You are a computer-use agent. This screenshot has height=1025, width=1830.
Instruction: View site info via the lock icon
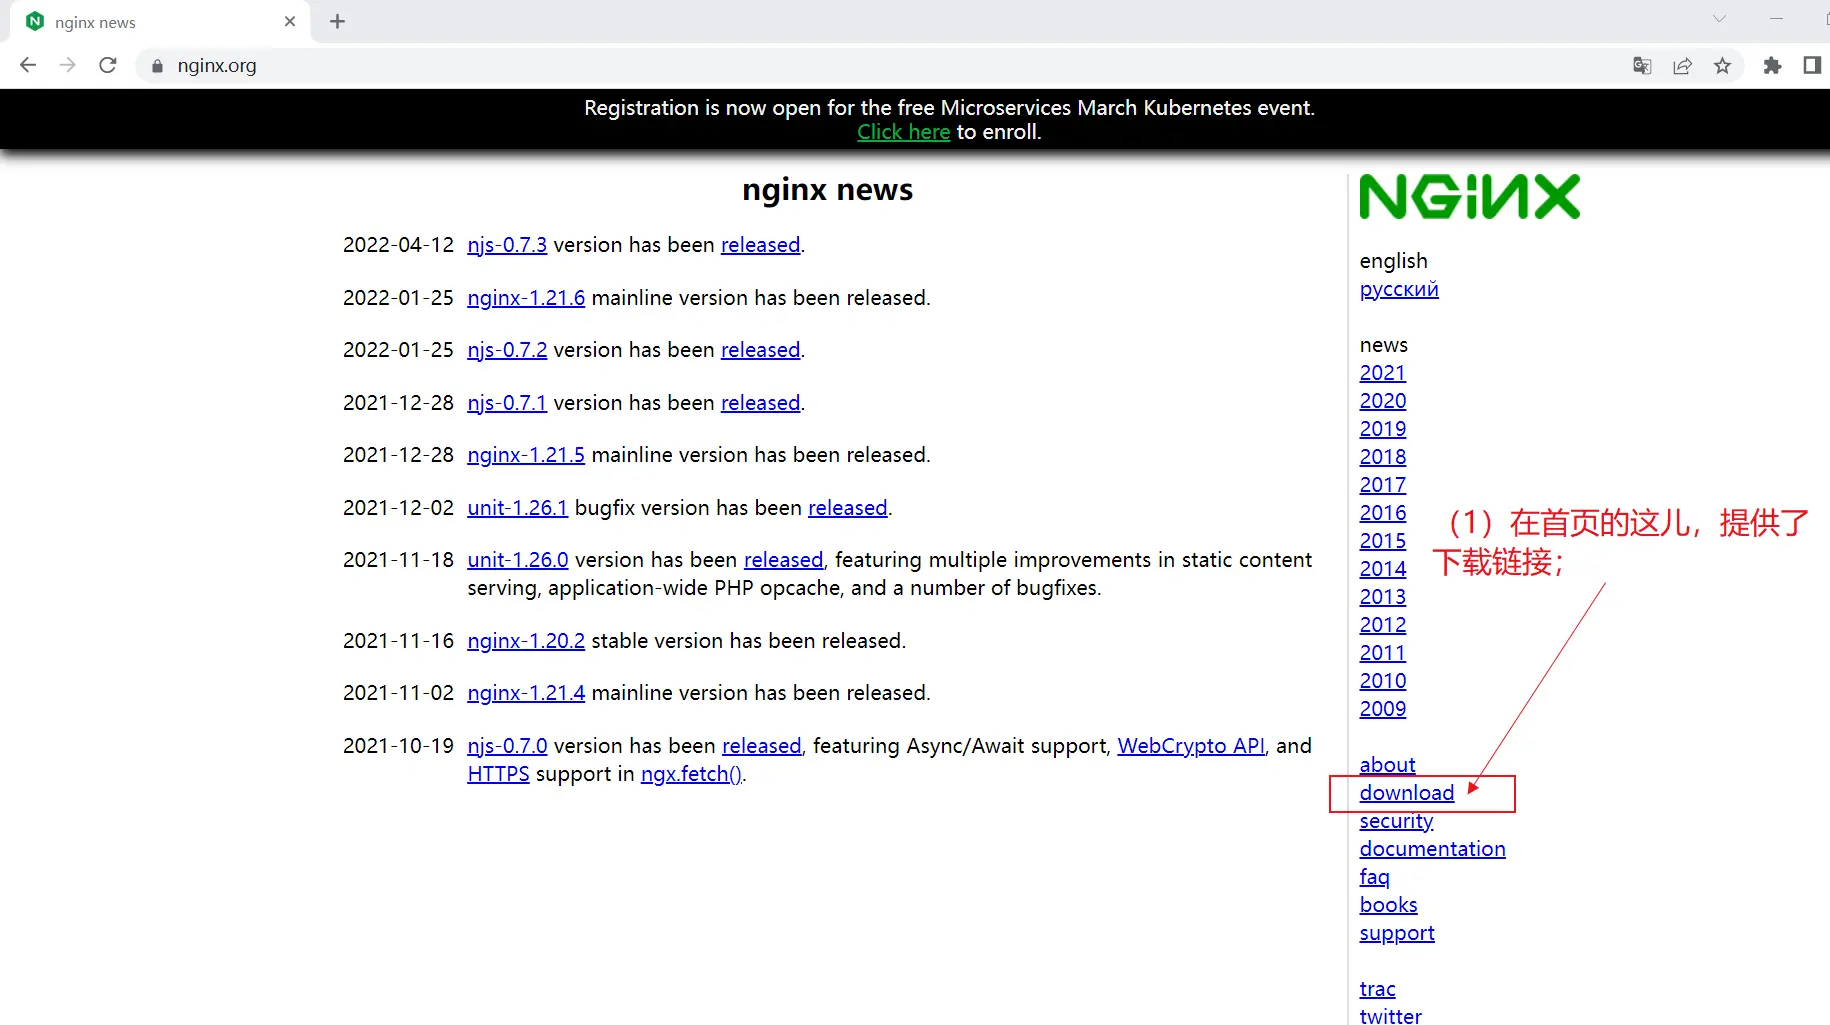point(157,66)
